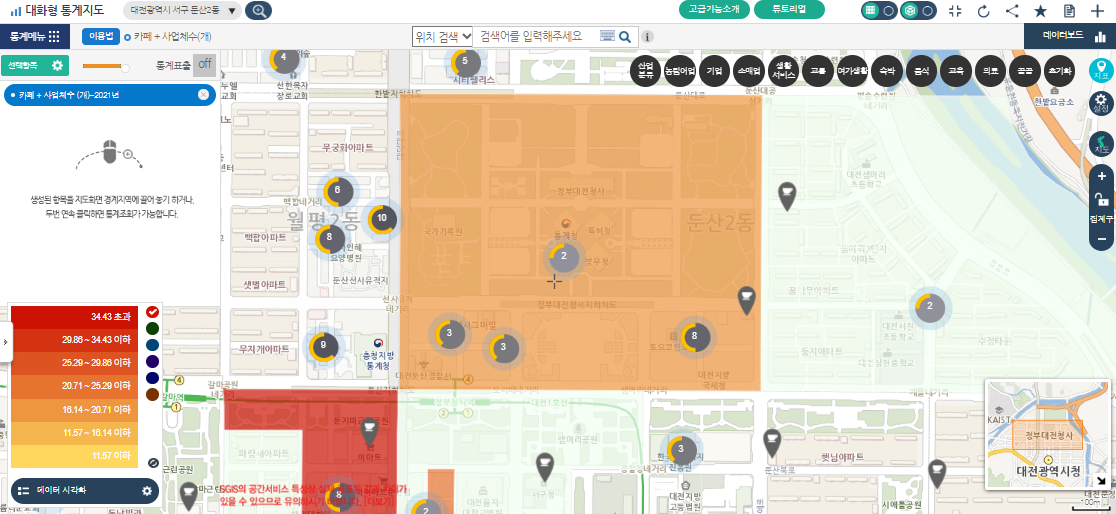Expand the collapsed side panel arrow by the legend

click(x=5, y=341)
